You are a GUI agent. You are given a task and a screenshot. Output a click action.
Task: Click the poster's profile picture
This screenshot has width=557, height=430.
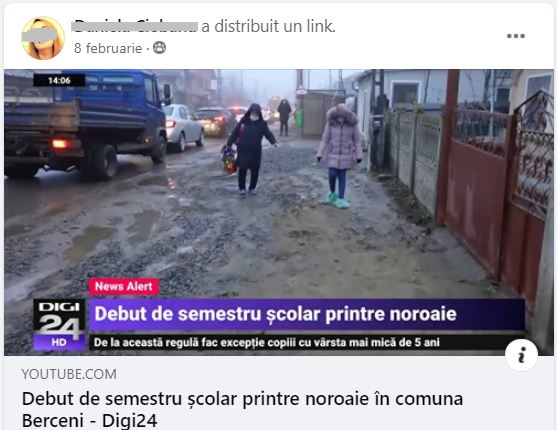(43, 38)
